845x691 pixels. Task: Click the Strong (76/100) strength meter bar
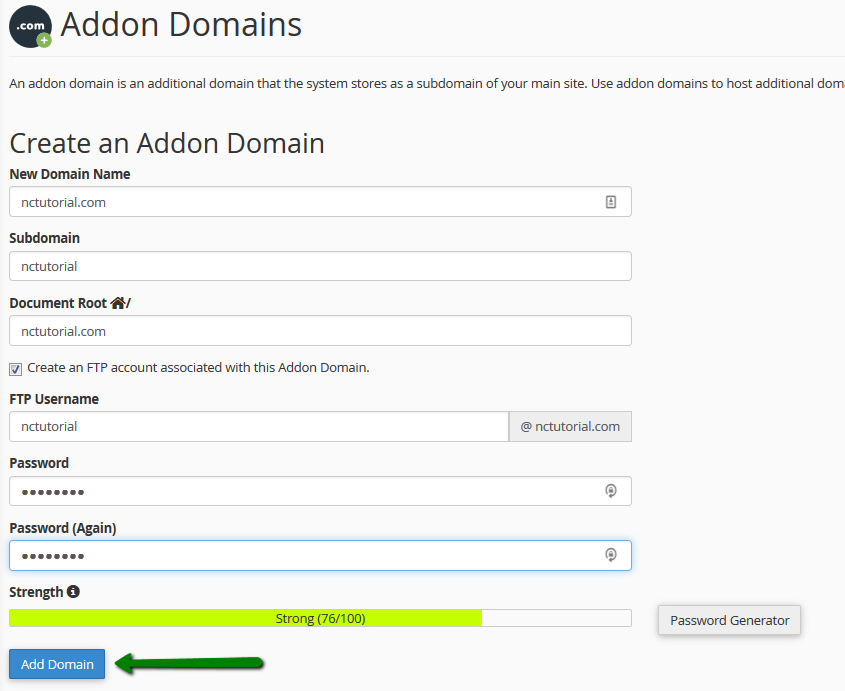(x=320, y=618)
